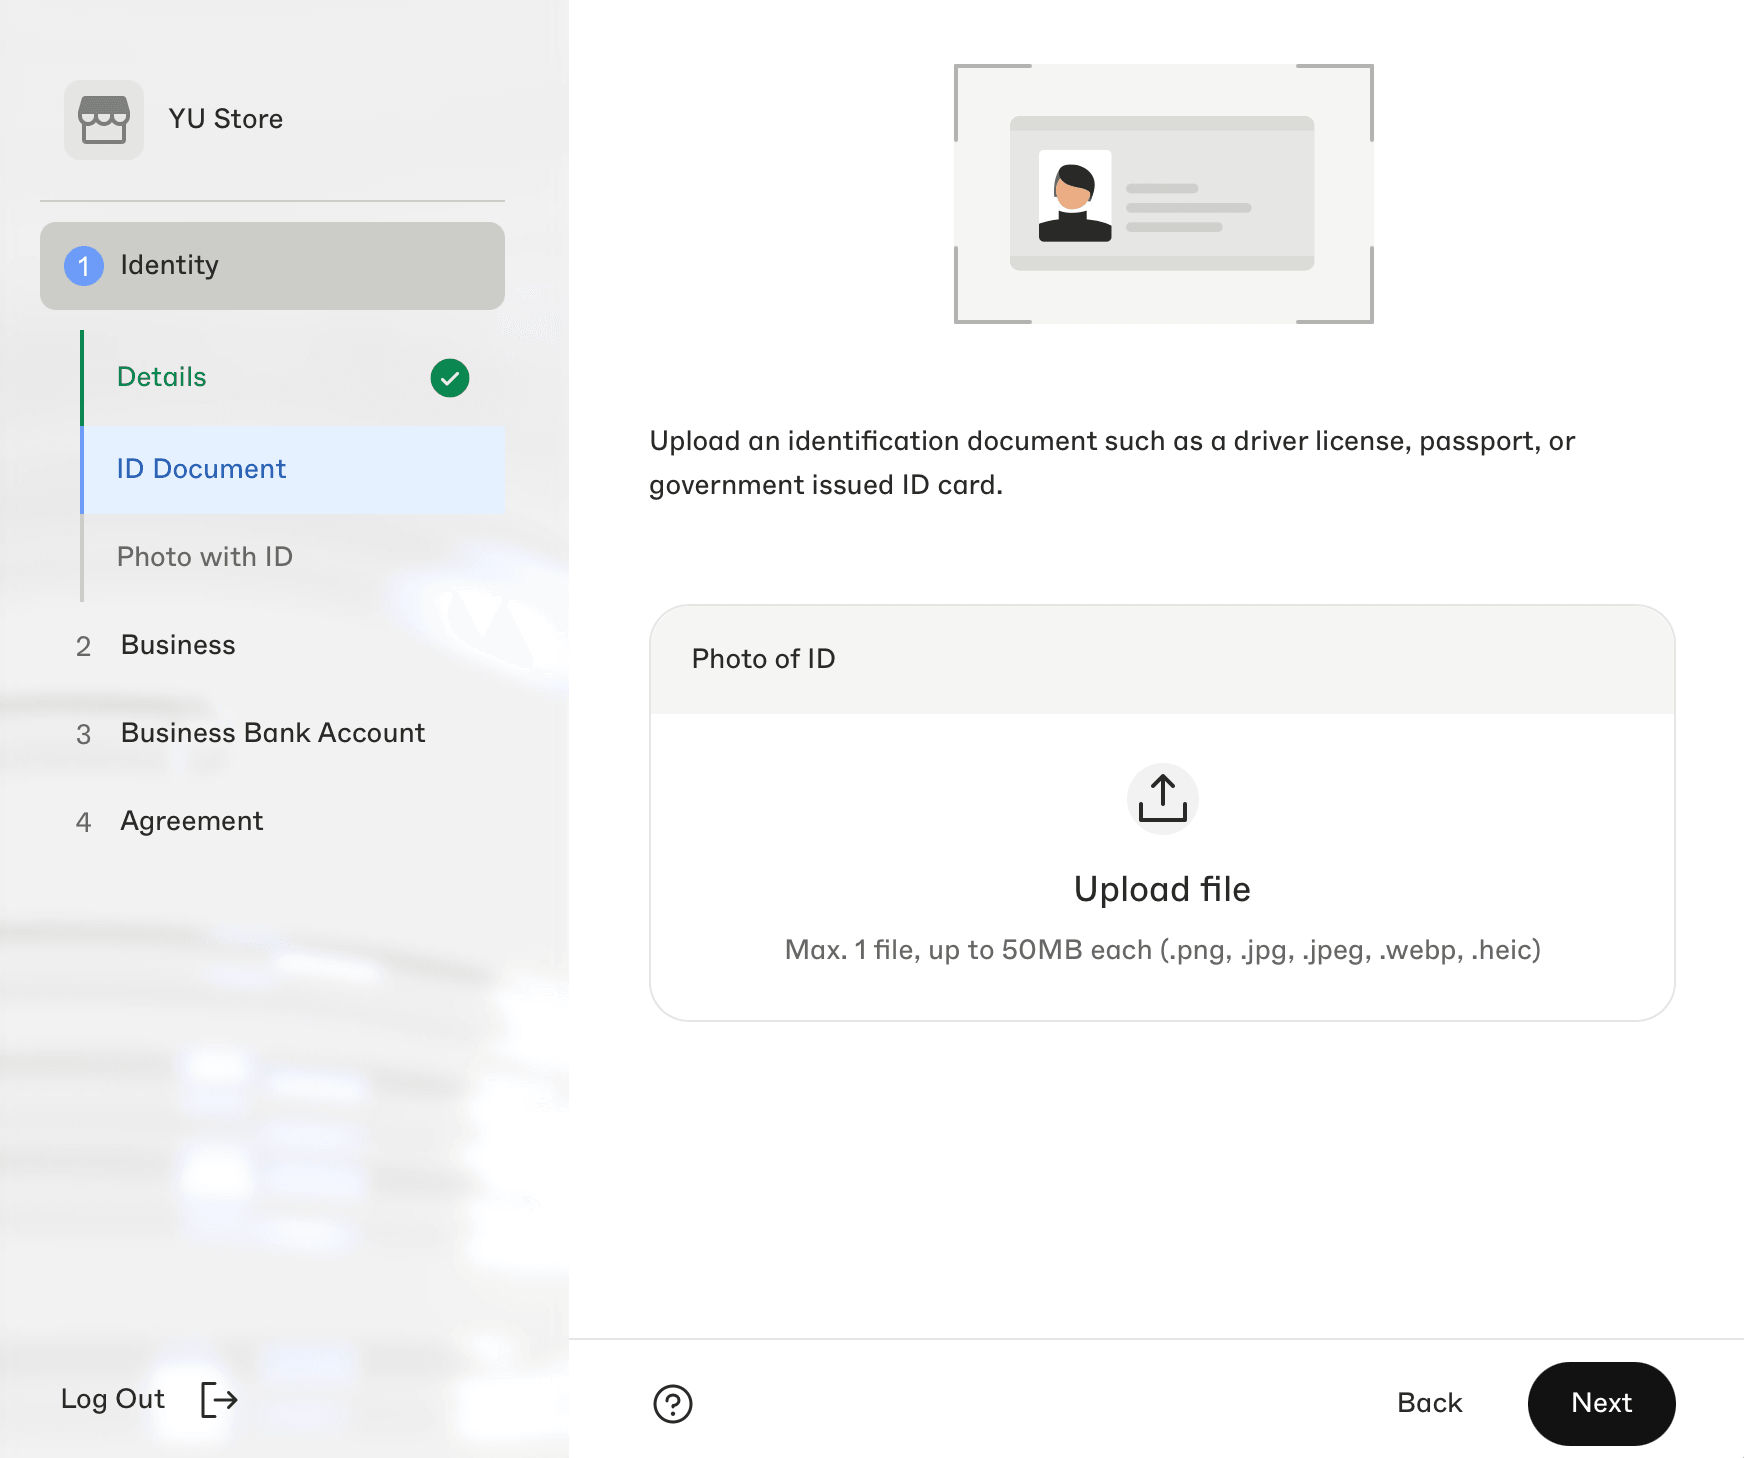Click the Back button
The height and width of the screenshot is (1458, 1744).
[x=1429, y=1403]
